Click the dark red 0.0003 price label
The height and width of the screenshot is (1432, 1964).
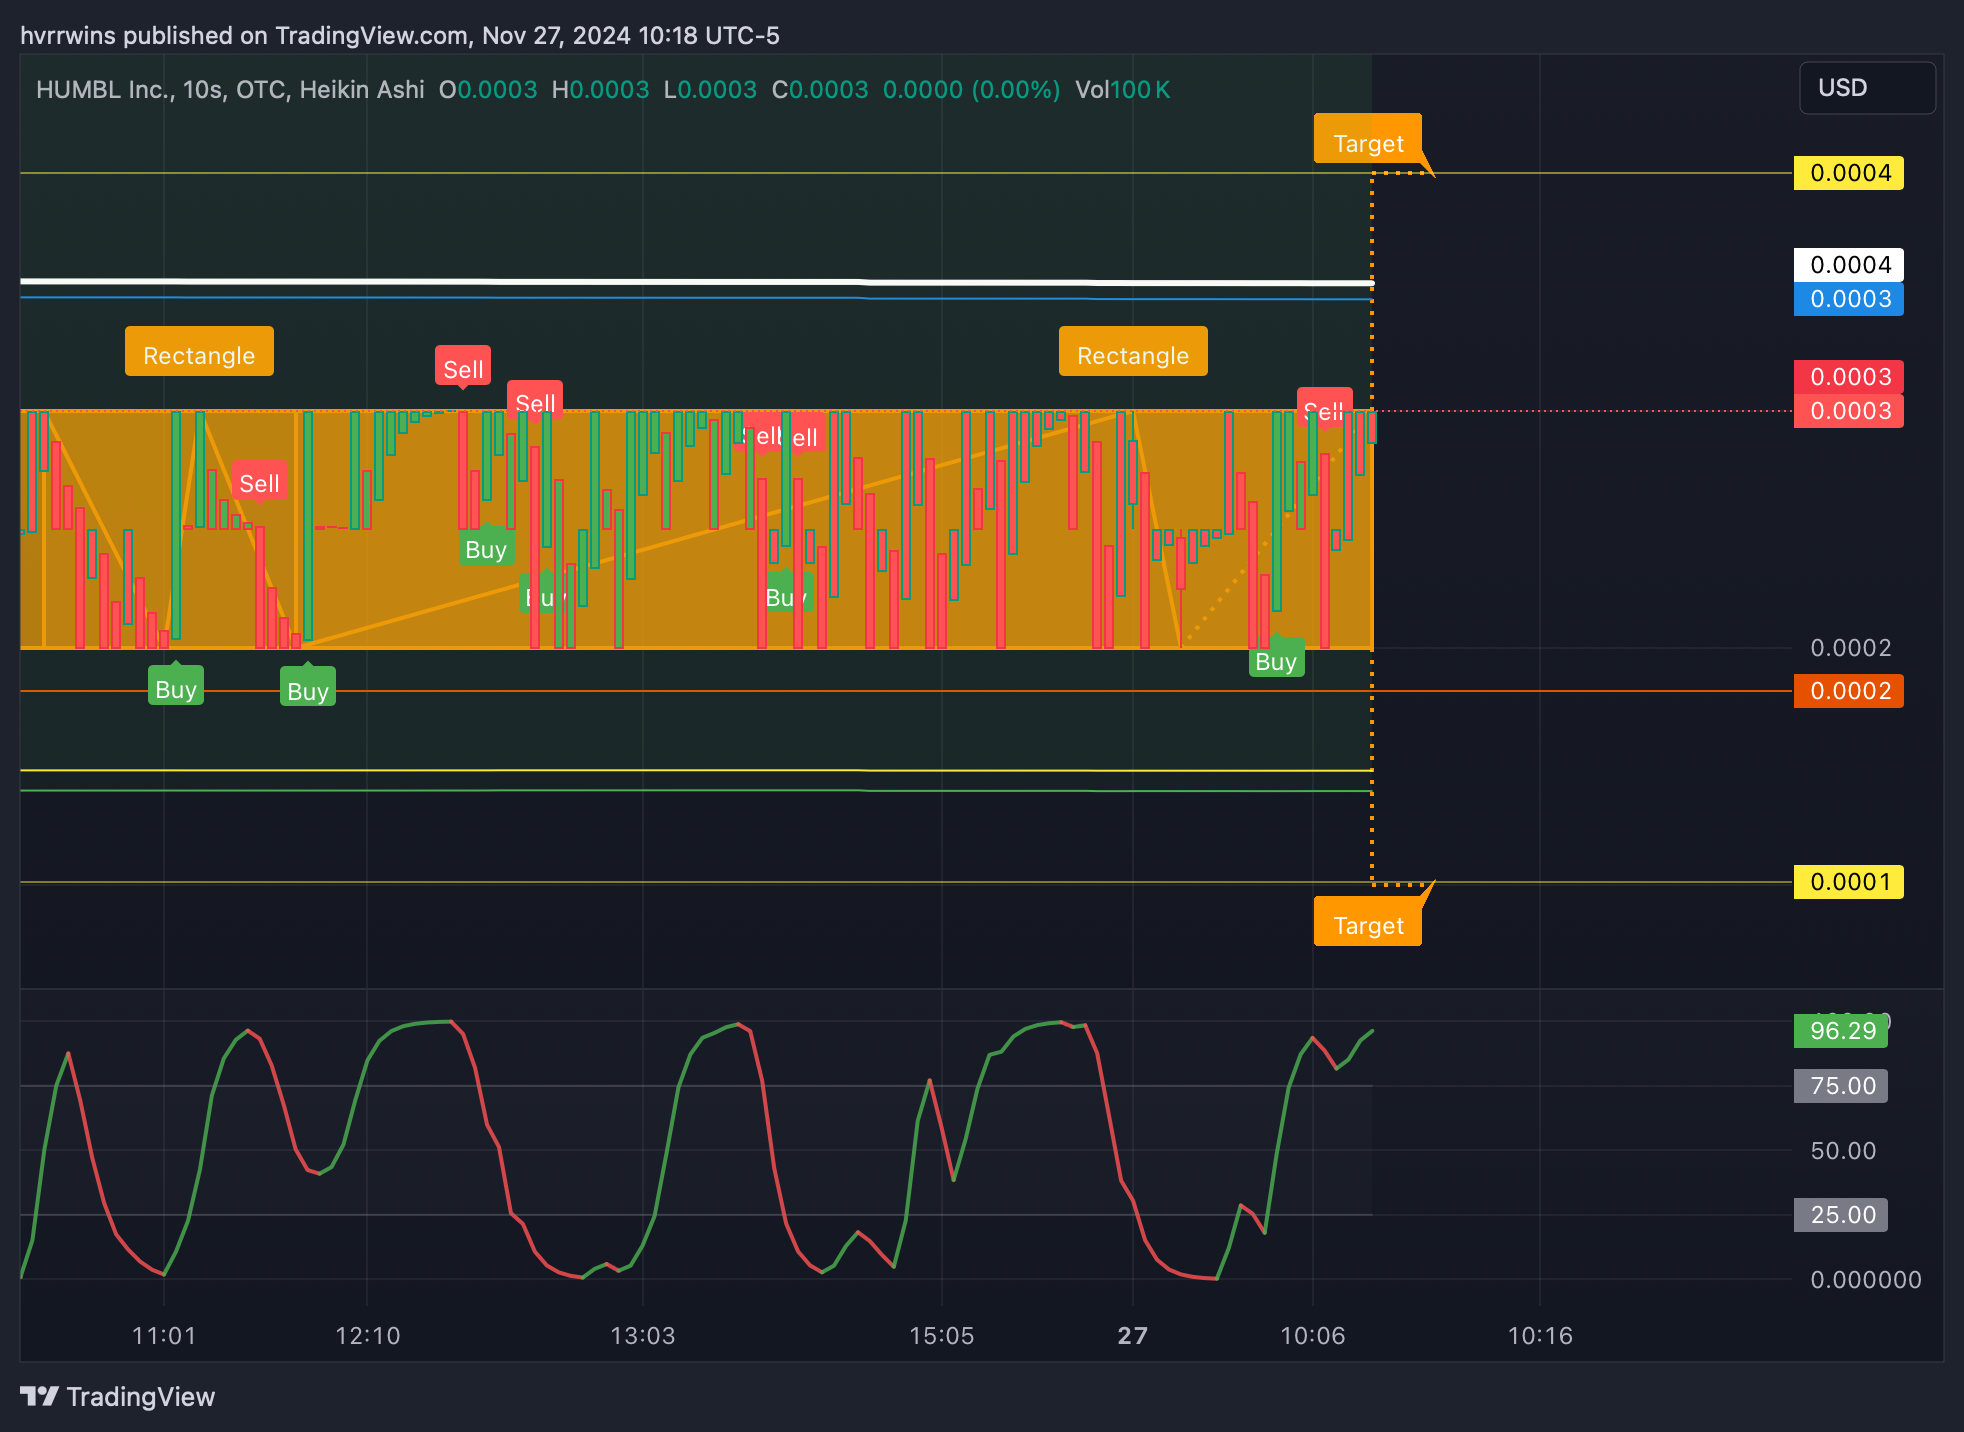pos(1849,377)
